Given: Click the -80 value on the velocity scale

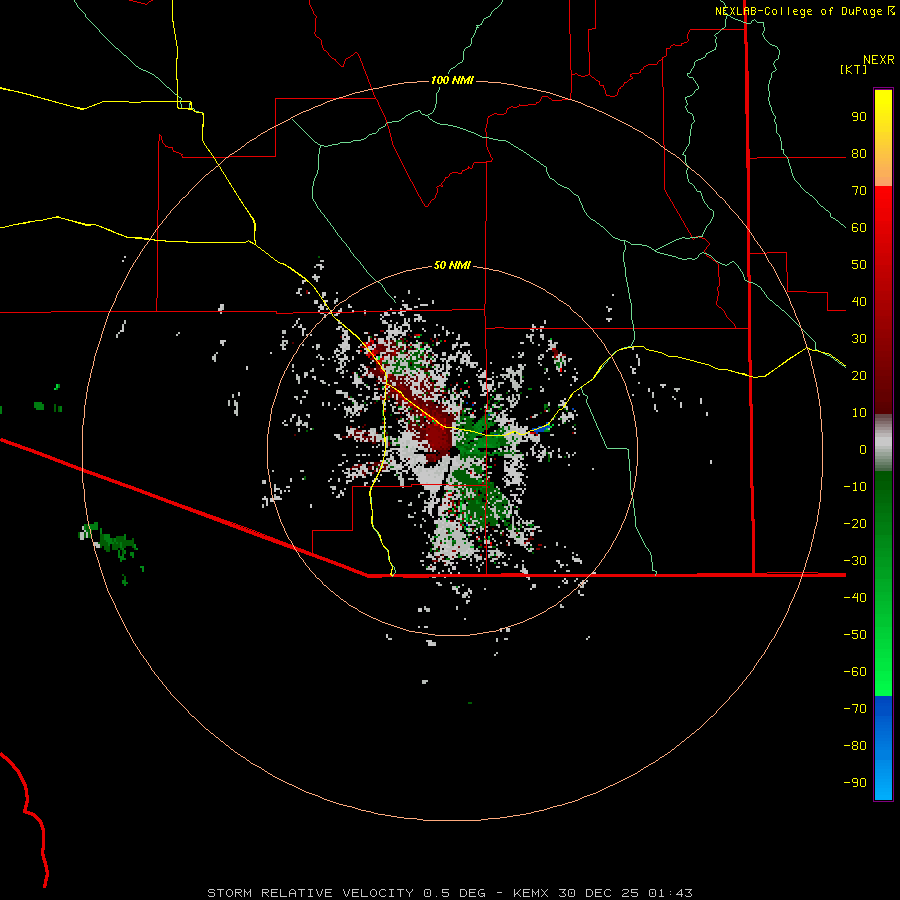Looking at the screenshot, I should (855, 746).
